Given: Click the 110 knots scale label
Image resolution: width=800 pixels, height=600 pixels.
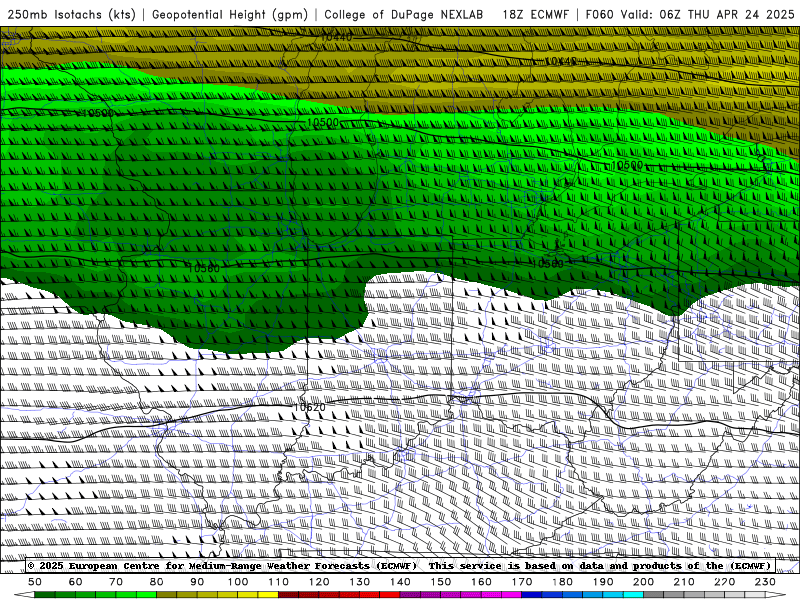Looking at the screenshot, I should (279, 582).
